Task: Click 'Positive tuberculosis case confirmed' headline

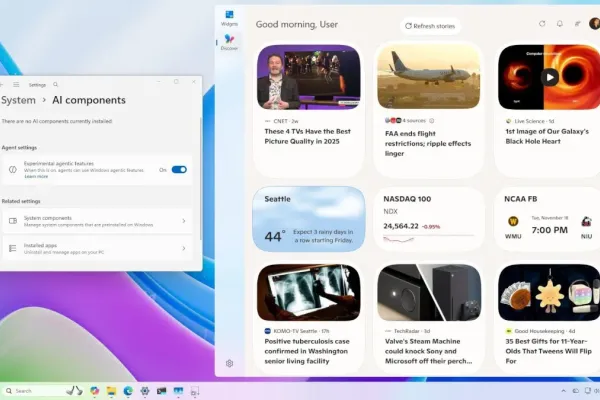Action: pos(307,351)
